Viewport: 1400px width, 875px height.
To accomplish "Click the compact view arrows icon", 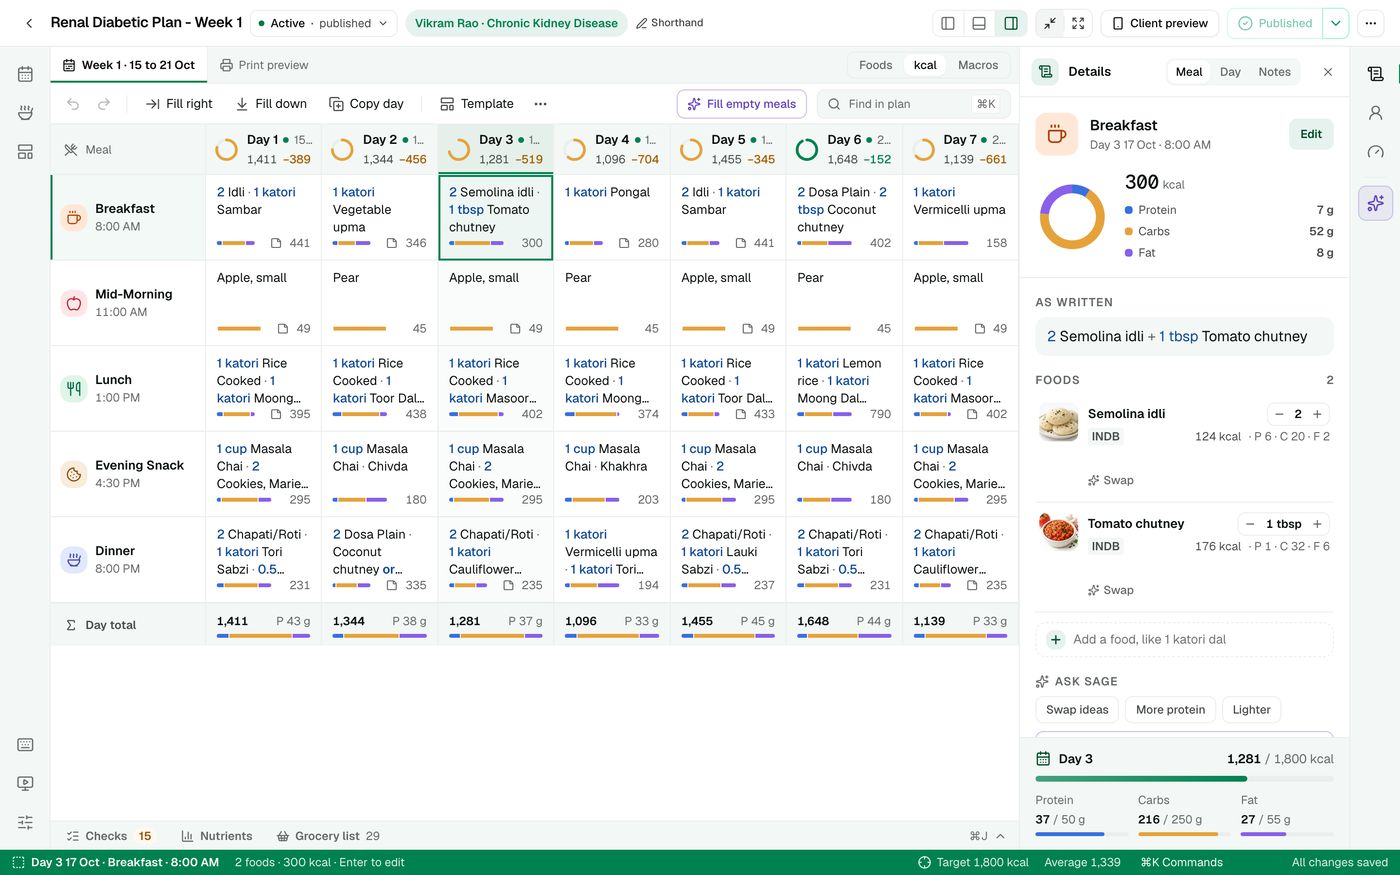I will click(x=1050, y=23).
